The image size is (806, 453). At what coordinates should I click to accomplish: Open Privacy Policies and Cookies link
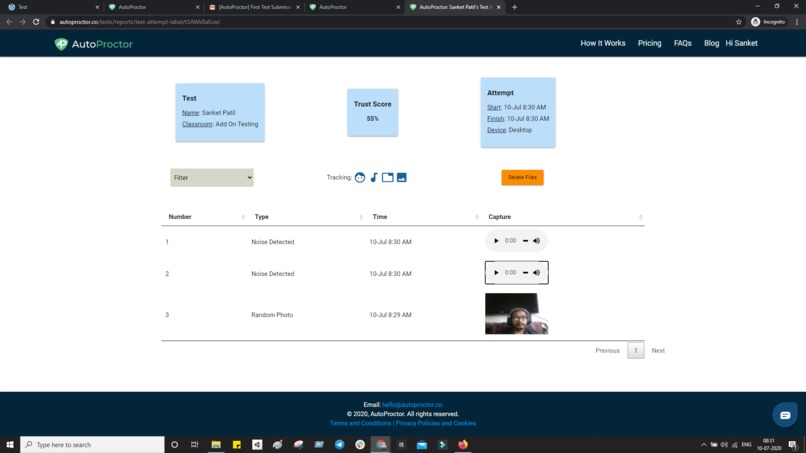436,423
